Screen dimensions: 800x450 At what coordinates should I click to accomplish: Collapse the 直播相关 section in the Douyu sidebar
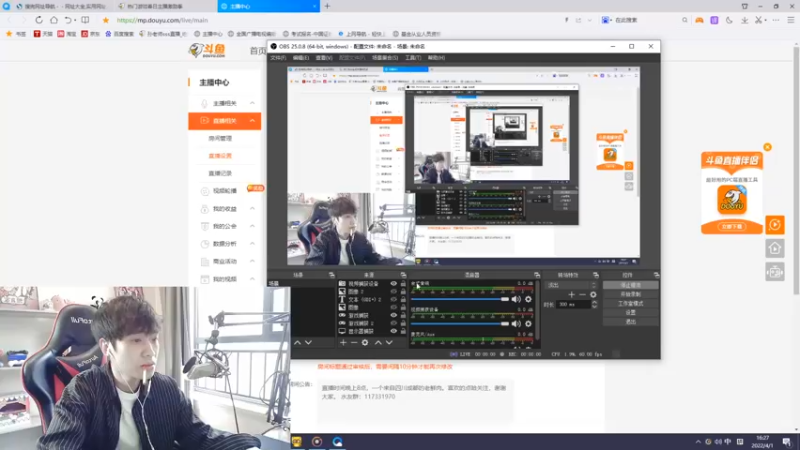(x=252, y=120)
